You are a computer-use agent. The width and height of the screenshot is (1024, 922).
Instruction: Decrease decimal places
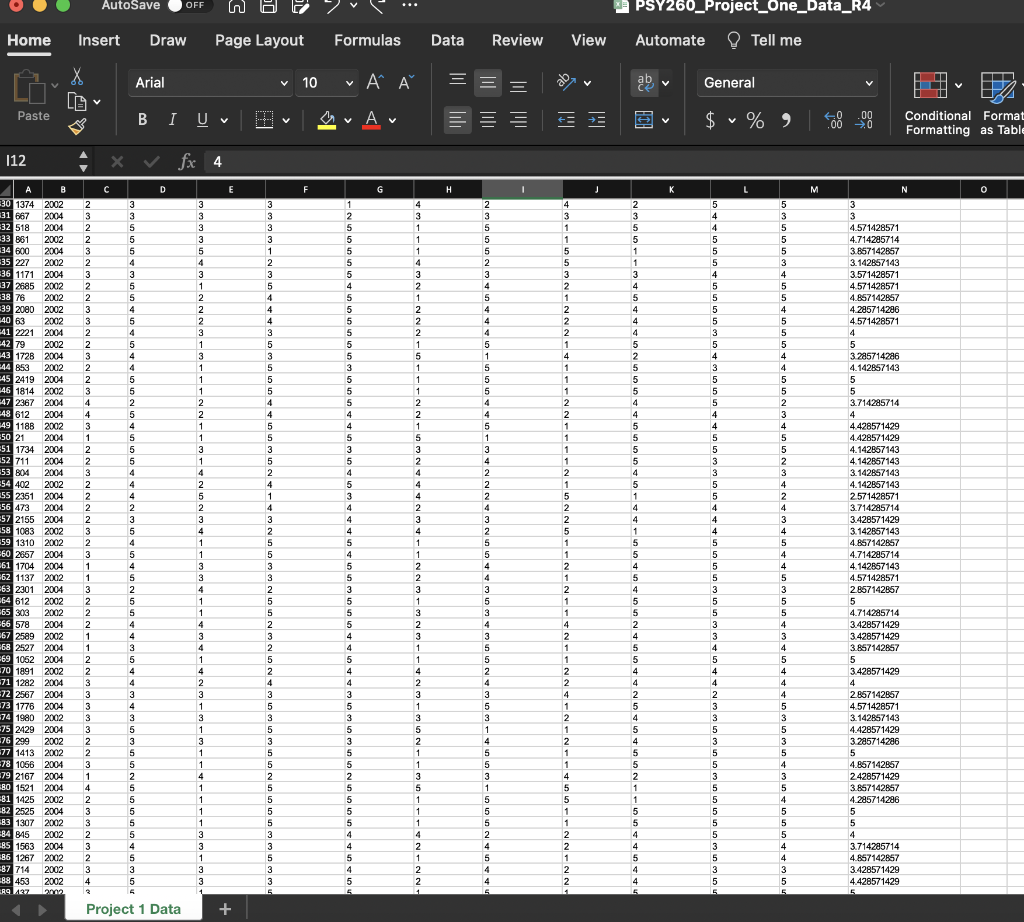pos(864,120)
